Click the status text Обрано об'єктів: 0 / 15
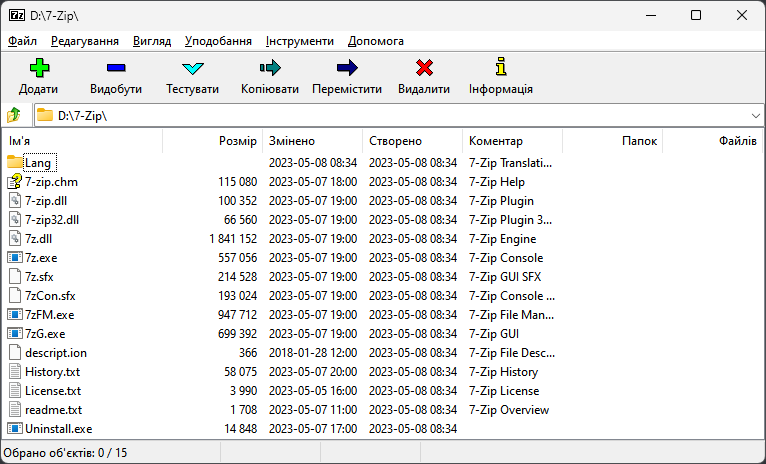The image size is (766, 464). [65, 453]
